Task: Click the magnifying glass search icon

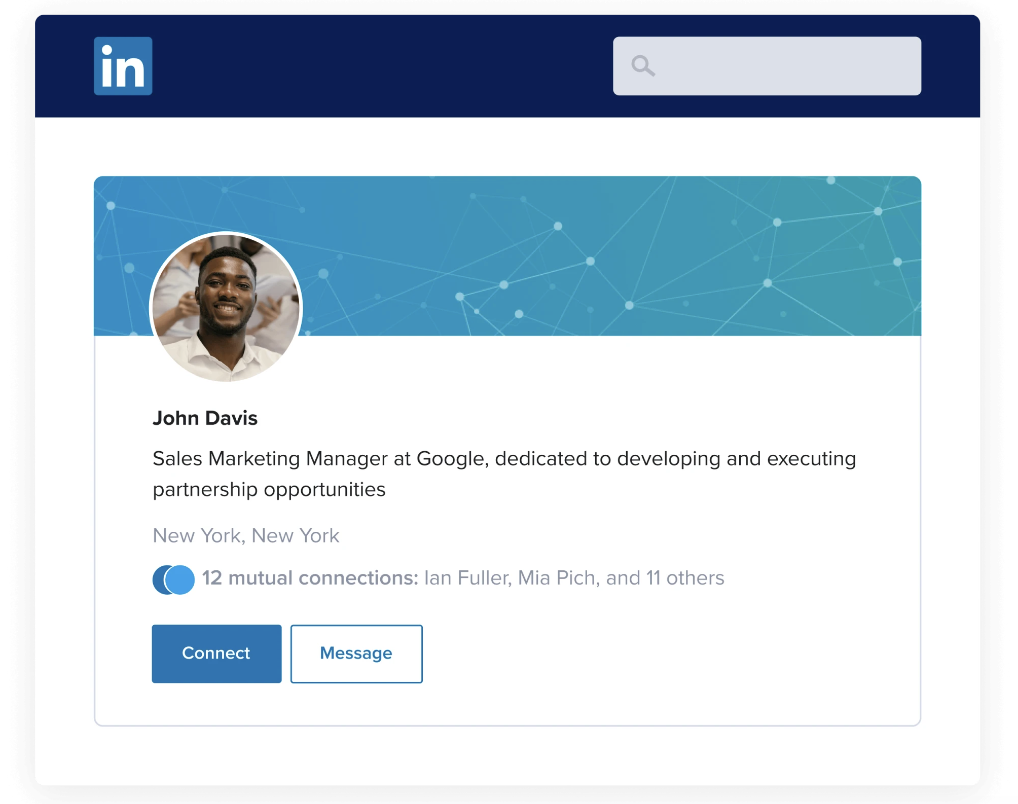Action: pyautogui.click(x=643, y=66)
